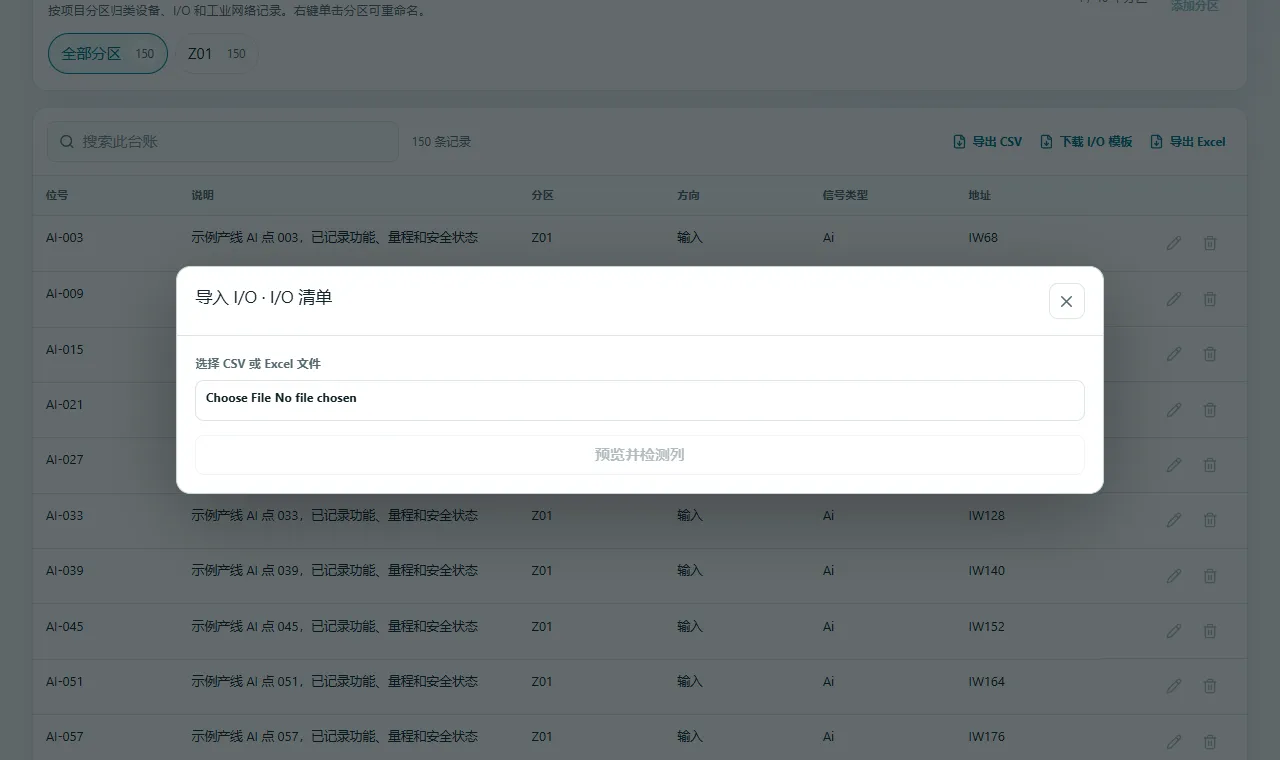Click address cell IW68
This screenshot has width=1280, height=760.
pyautogui.click(x=983, y=238)
